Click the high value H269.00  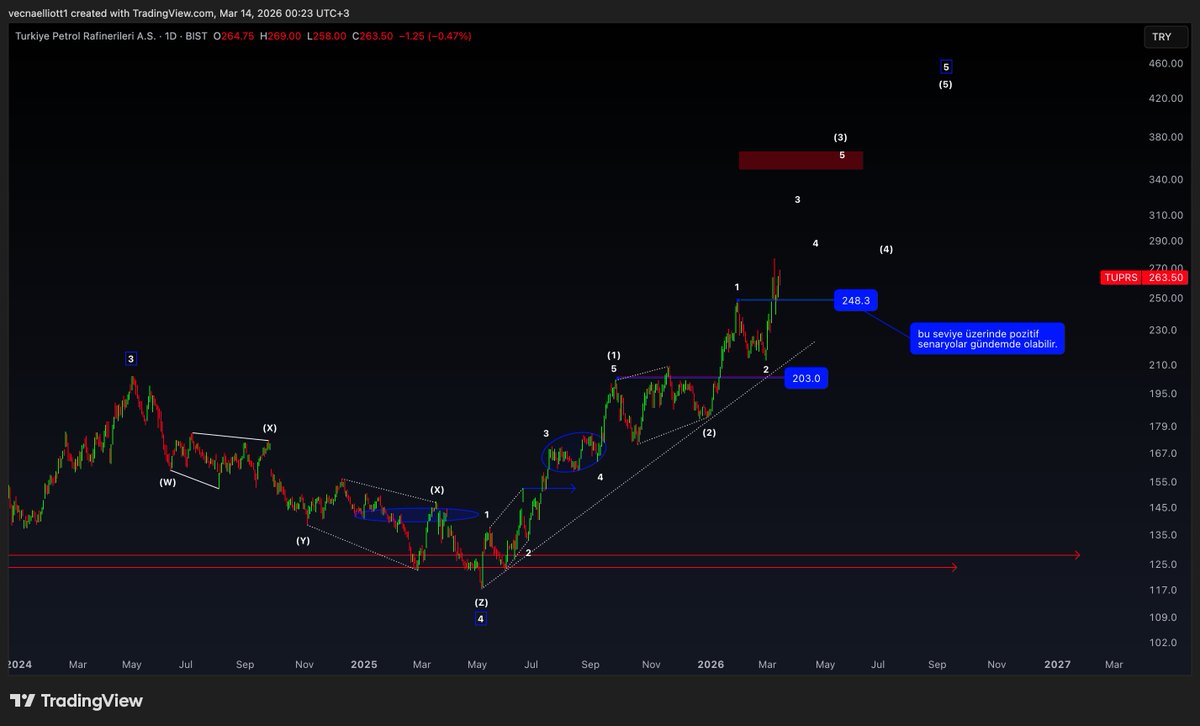[280, 36]
